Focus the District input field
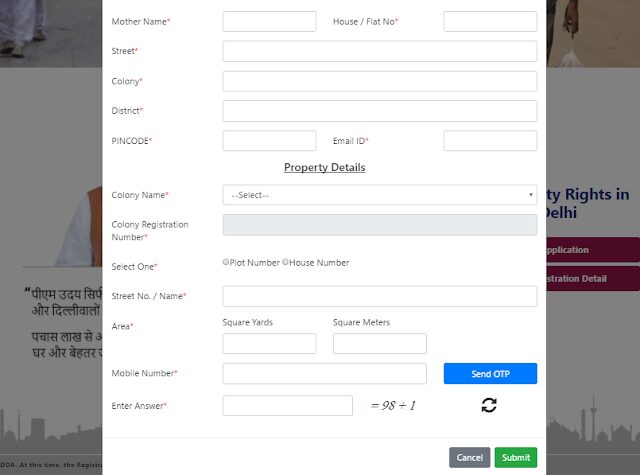The image size is (640, 475). (x=380, y=111)
